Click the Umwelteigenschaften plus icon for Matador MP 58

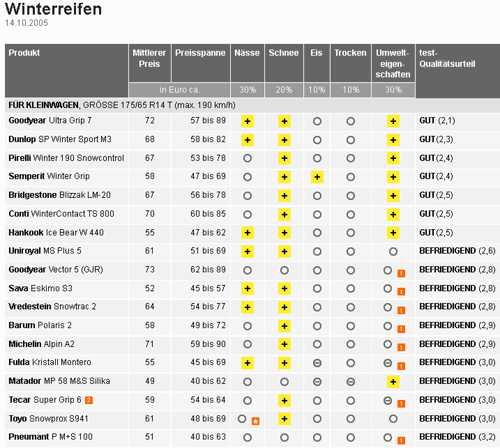coord(393,382)
